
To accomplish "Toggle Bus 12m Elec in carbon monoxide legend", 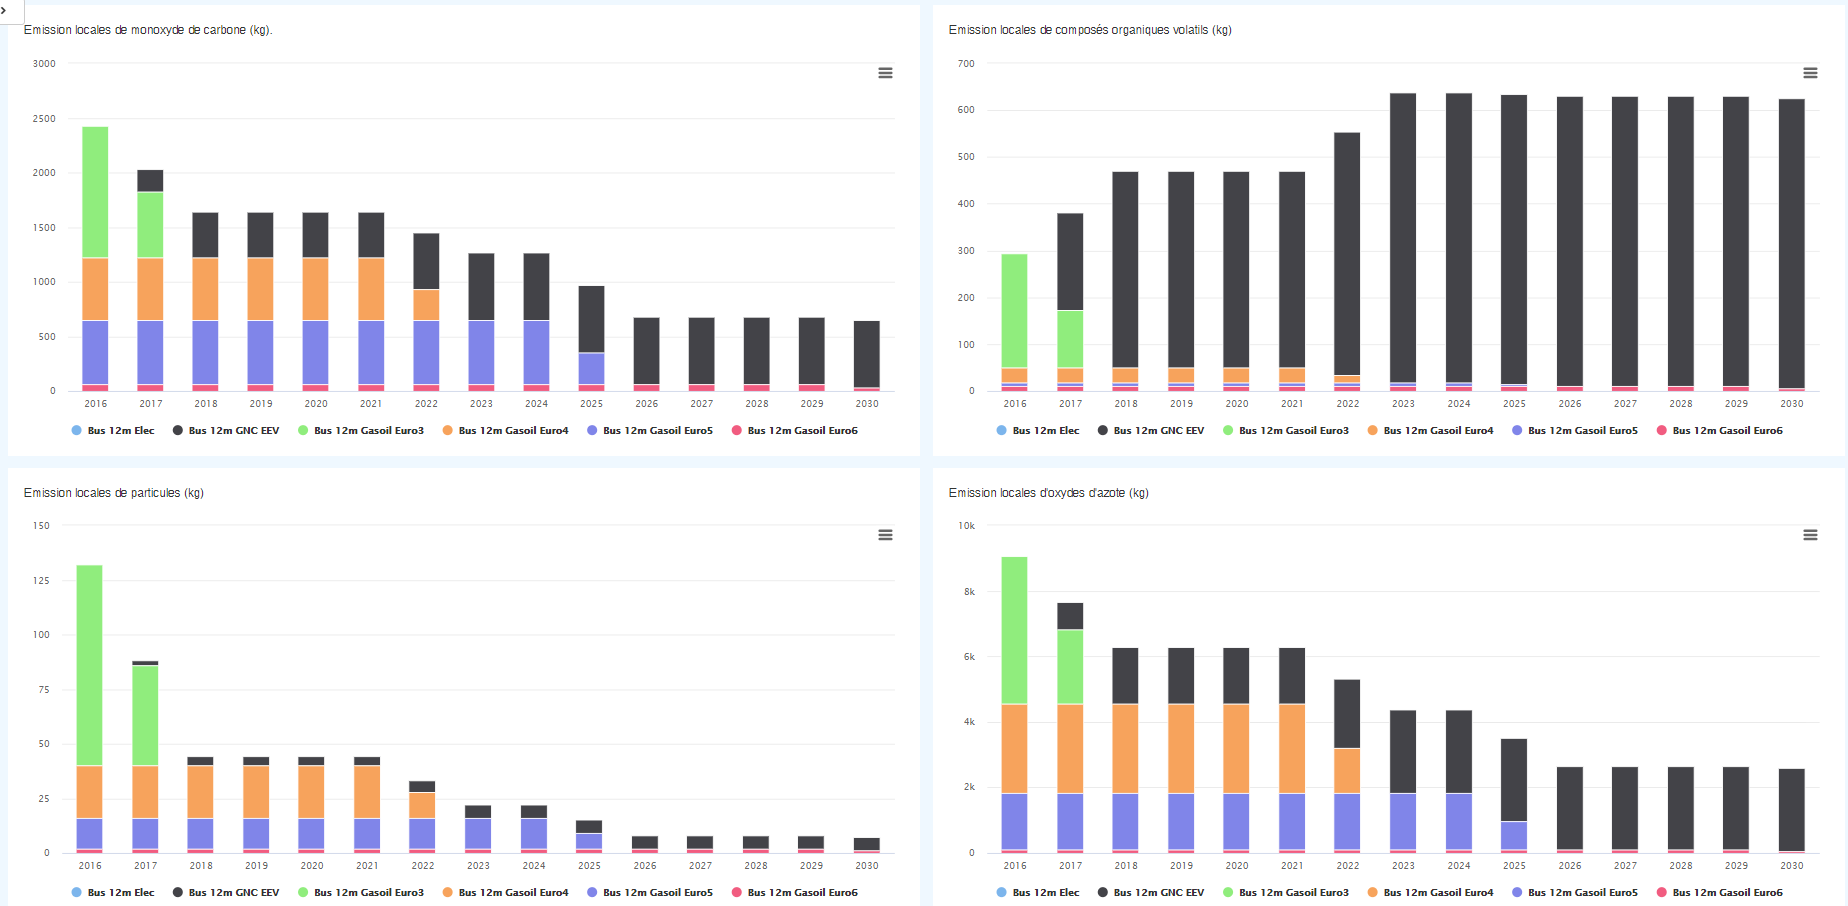I will (120, 431).
